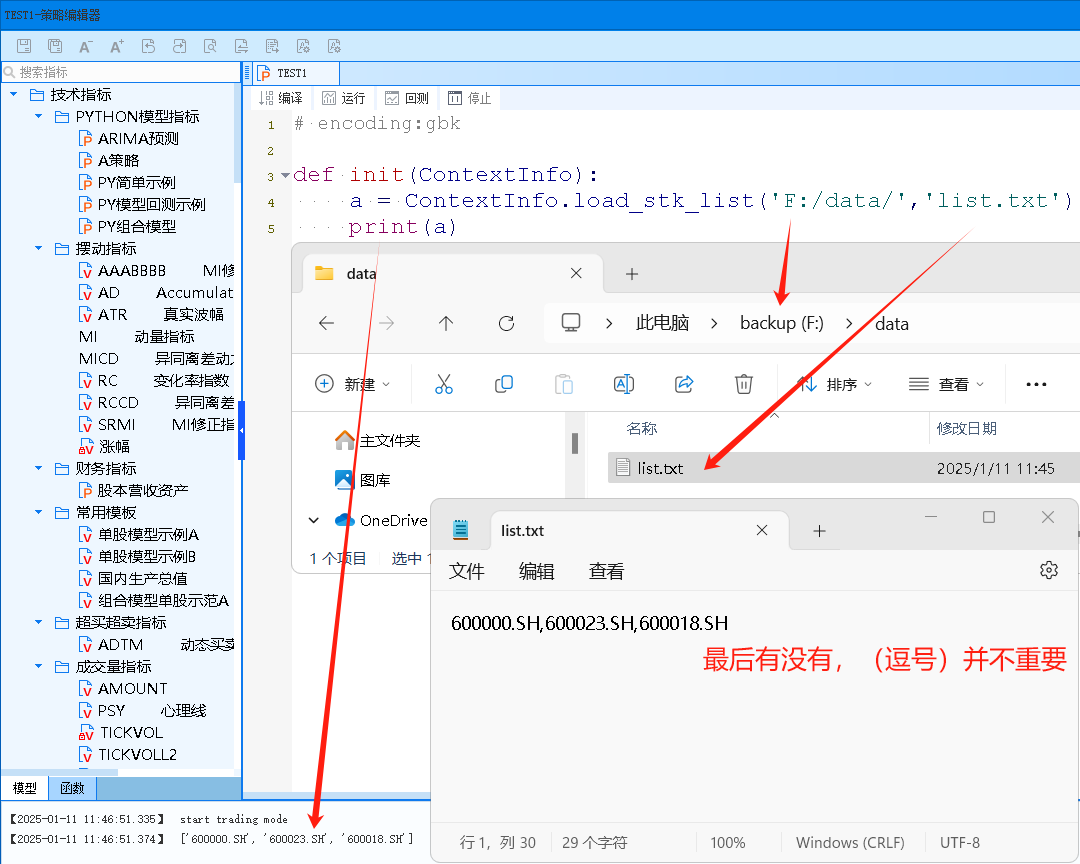Select the AMOUNT indicator
This screenshot has width=1080, height=864.
pos(123,689)
